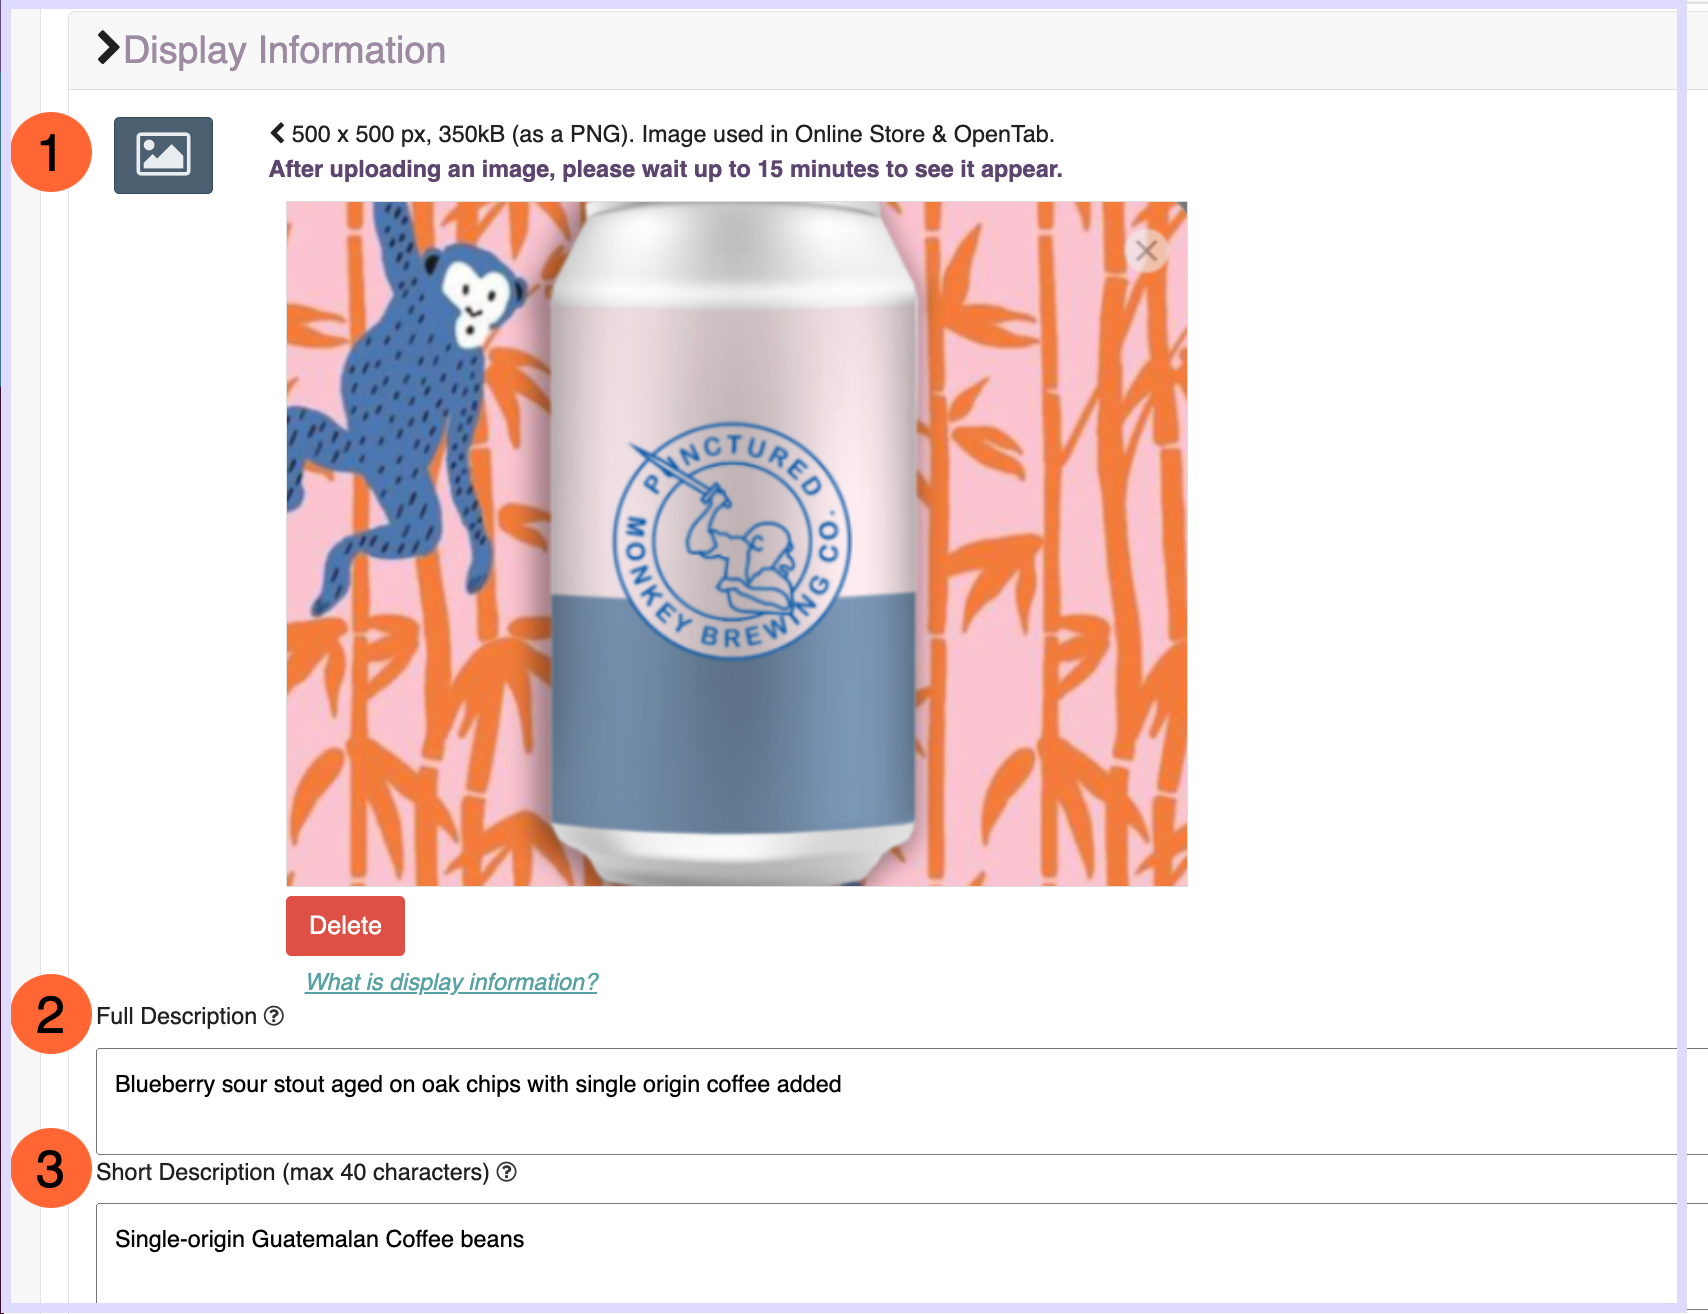Focus the Short Description input field
The width and height of the screenshot is (1708, 1314).
(886, 1253)
